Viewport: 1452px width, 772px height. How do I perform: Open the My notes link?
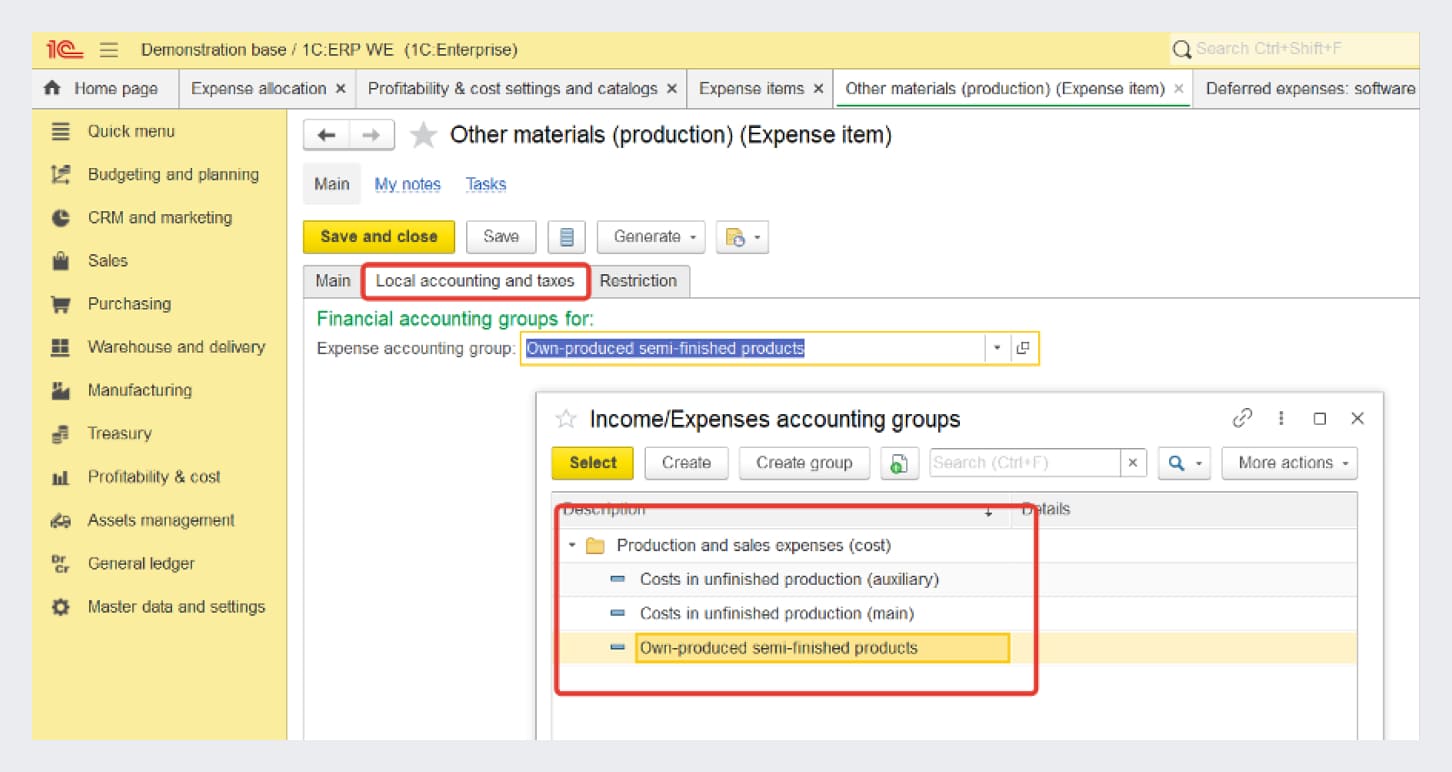(407, 184)
